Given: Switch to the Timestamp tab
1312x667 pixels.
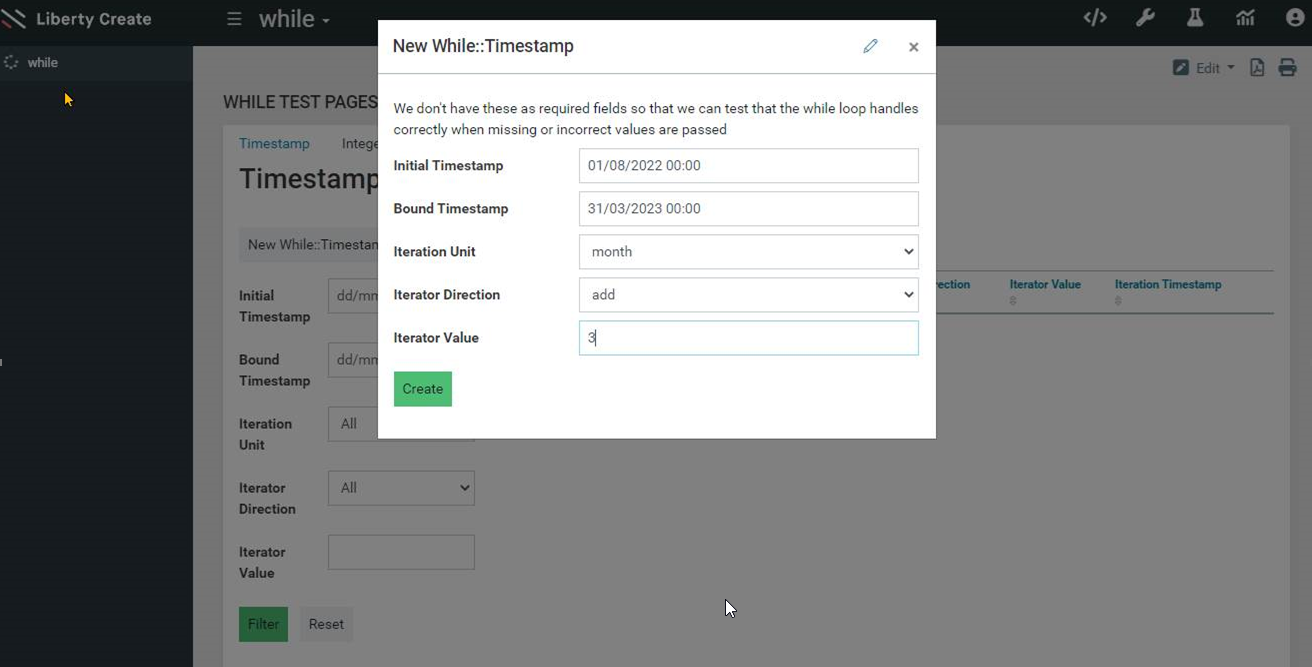Looking at the screenshot, I should click(x=274, y=144).
